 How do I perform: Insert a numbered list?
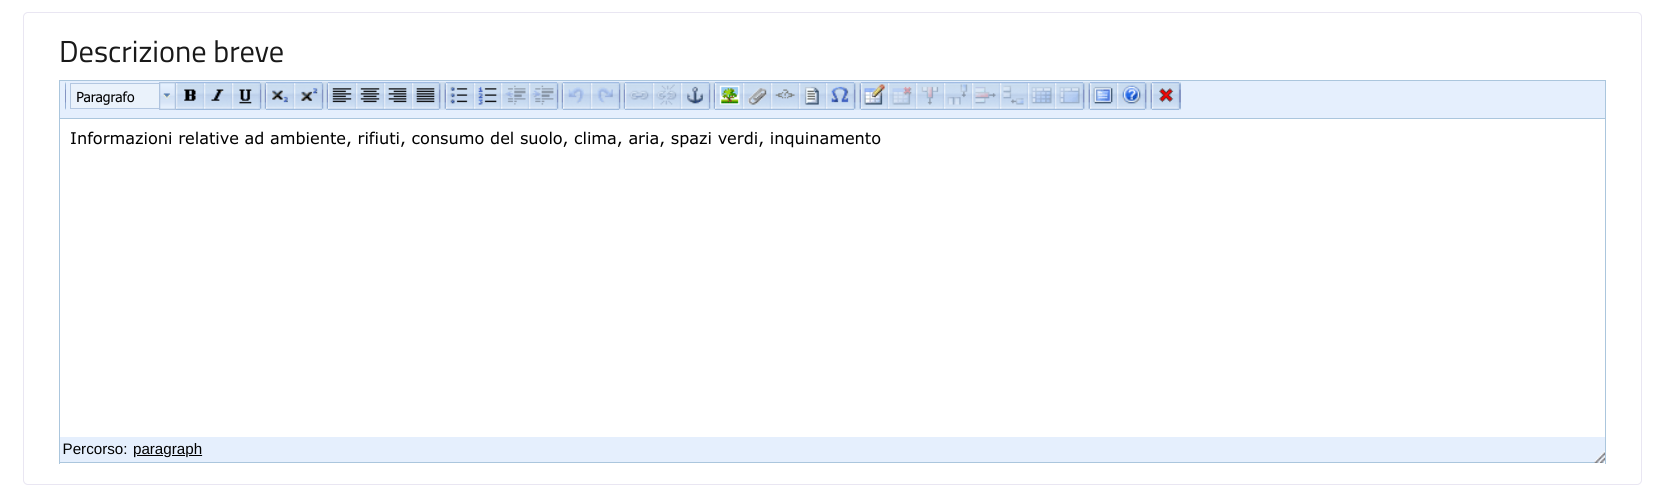point(487,96)
